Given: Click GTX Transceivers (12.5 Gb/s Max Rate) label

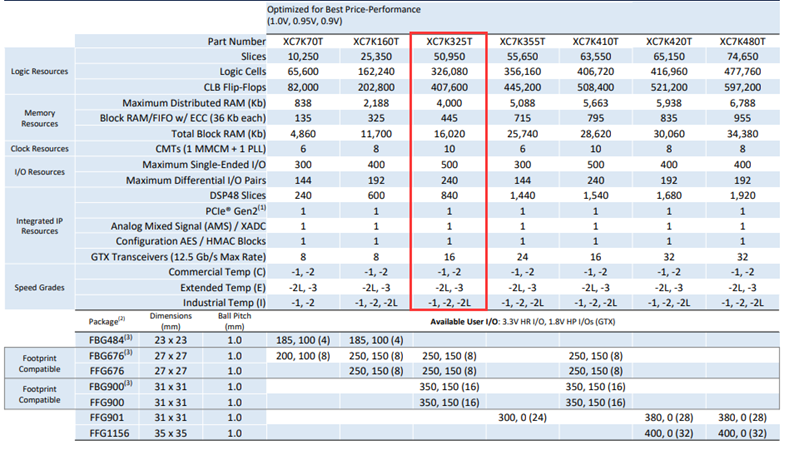Looking at the screenshot, I should [178, 257].
